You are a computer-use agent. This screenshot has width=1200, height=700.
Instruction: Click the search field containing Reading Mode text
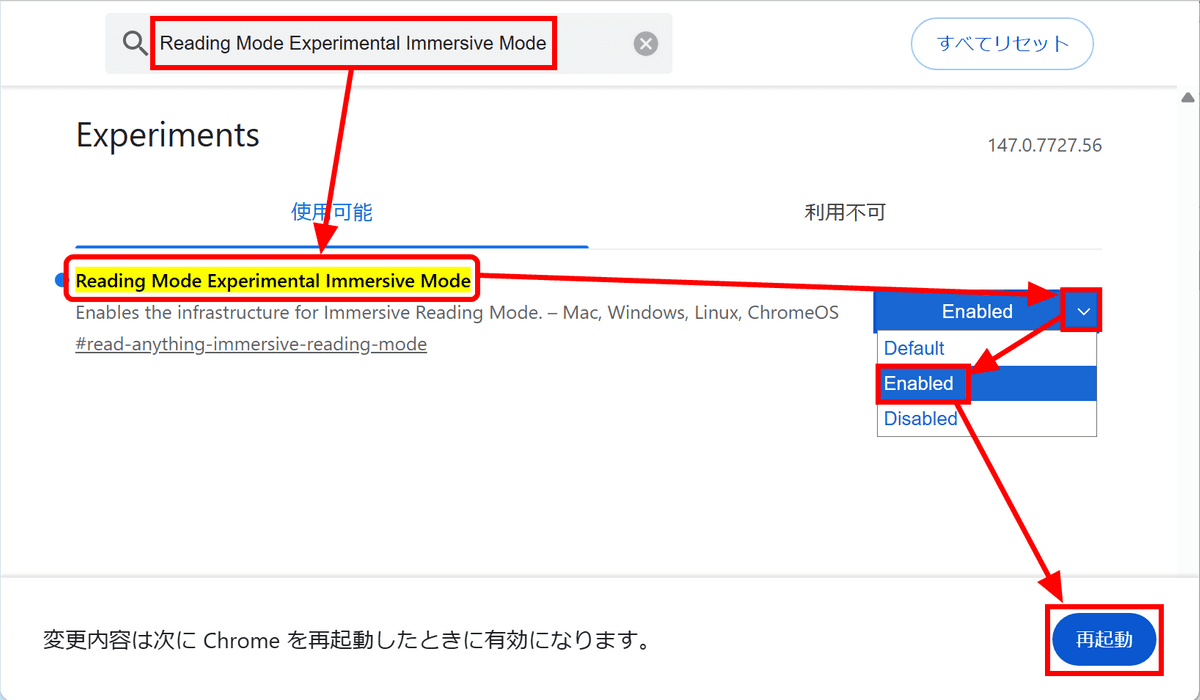coord(389,43)
